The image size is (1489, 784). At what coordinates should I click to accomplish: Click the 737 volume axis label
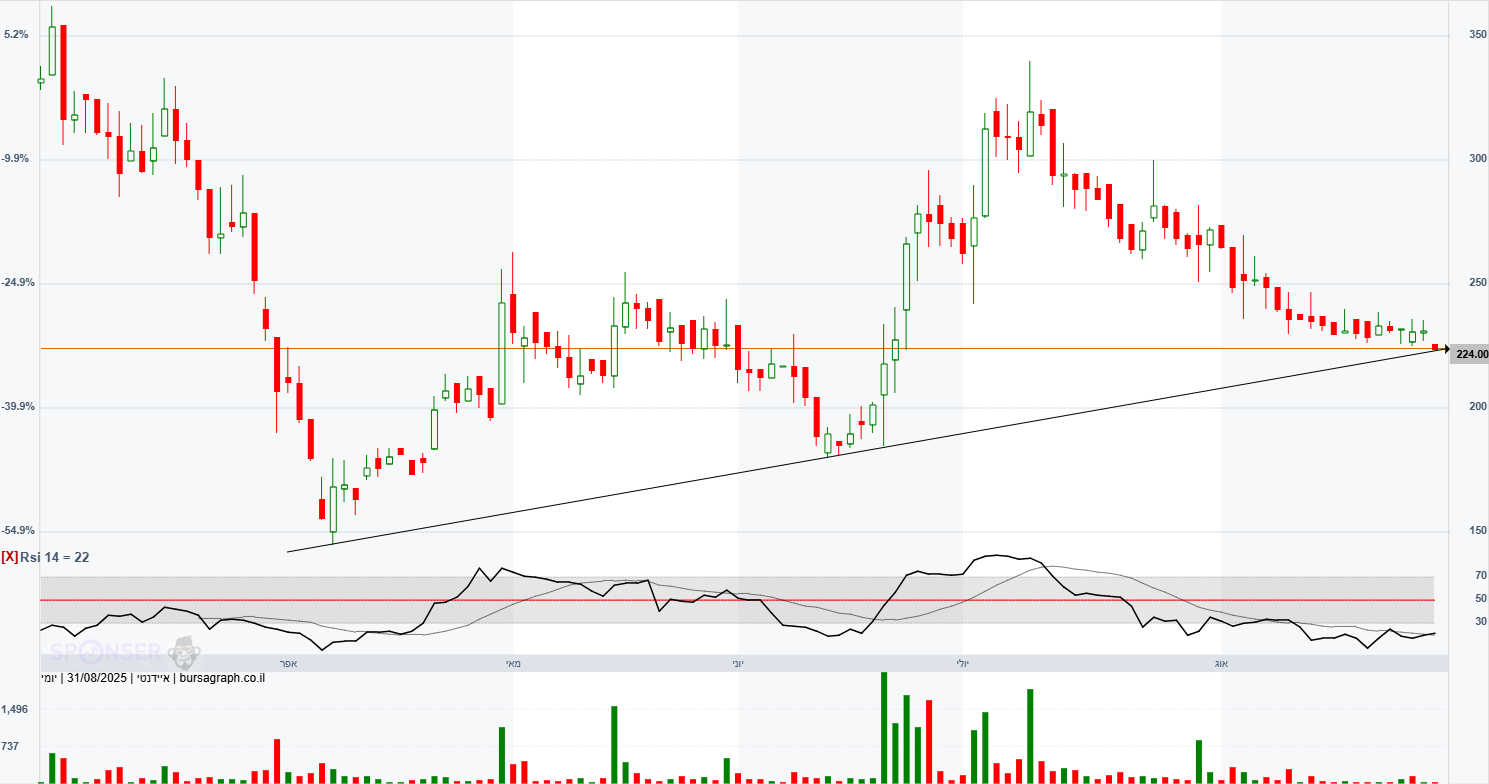pyautogui.click(x=11, y=747)
